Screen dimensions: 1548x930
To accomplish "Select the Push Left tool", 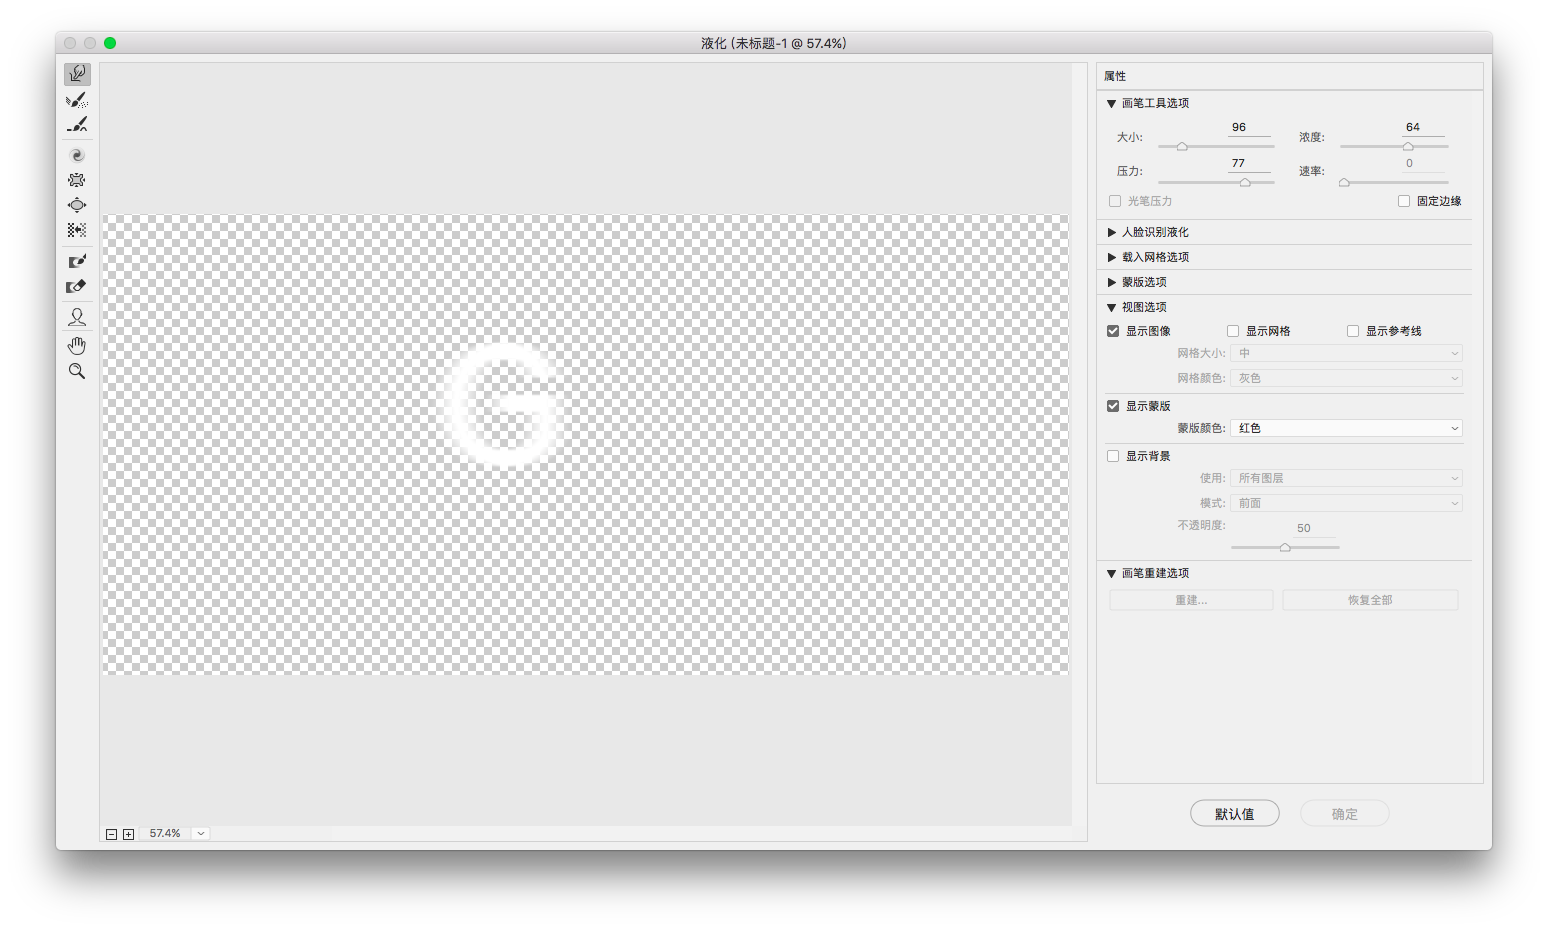I will (77, 230).
